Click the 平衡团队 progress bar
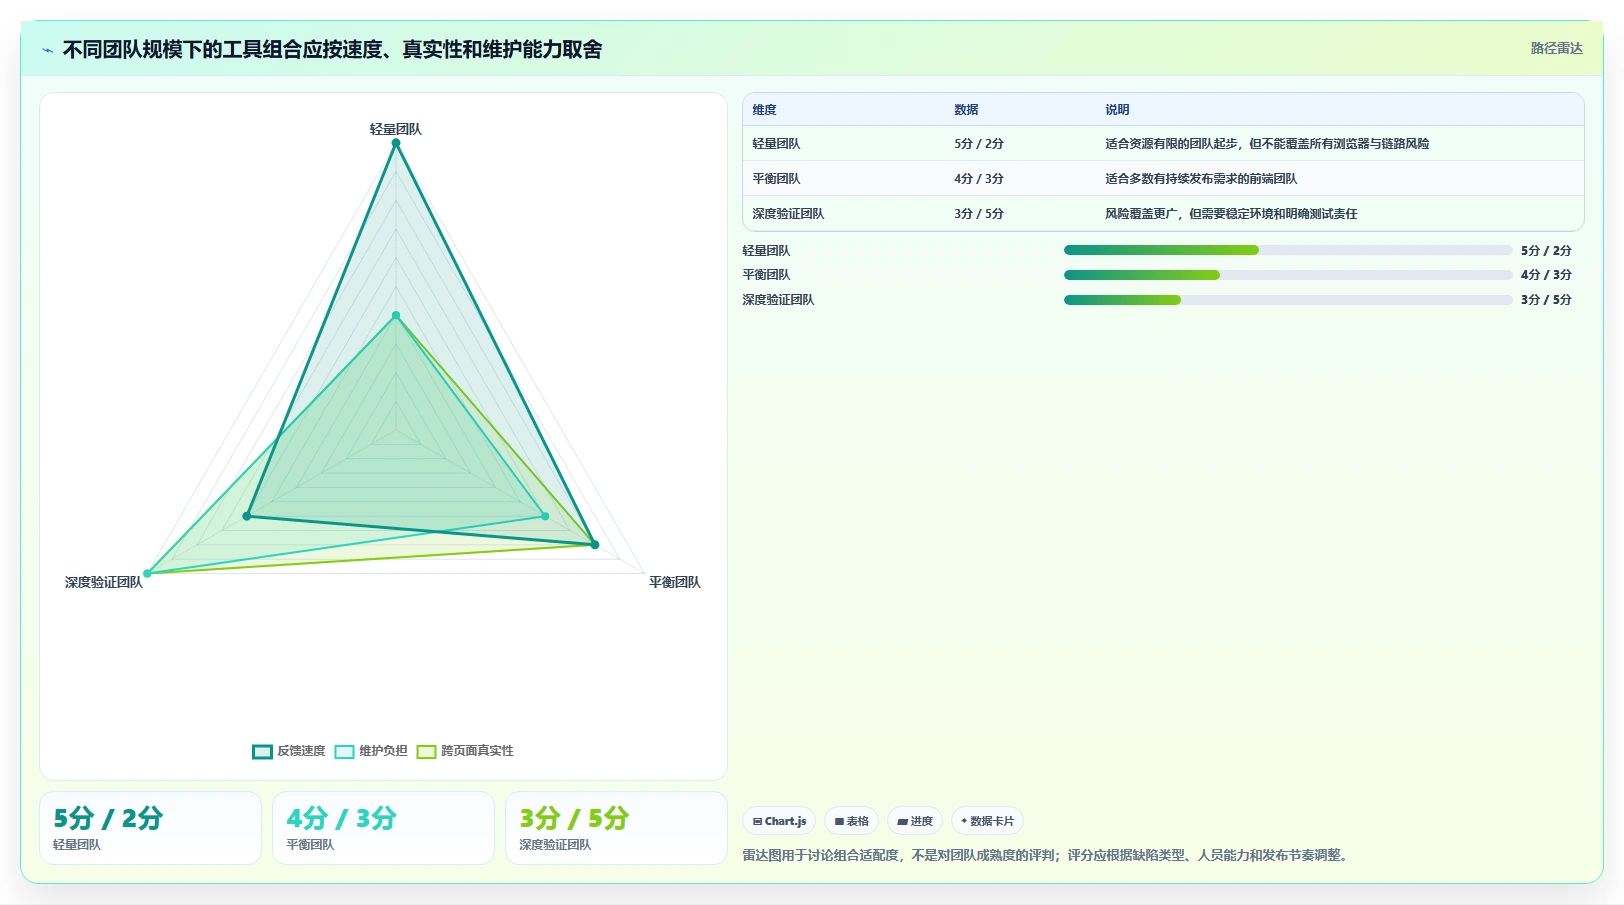 (1288, 275)
